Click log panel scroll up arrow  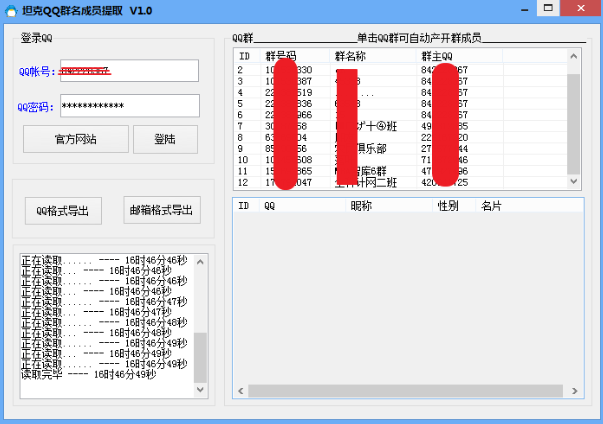(x=200, y=262)
